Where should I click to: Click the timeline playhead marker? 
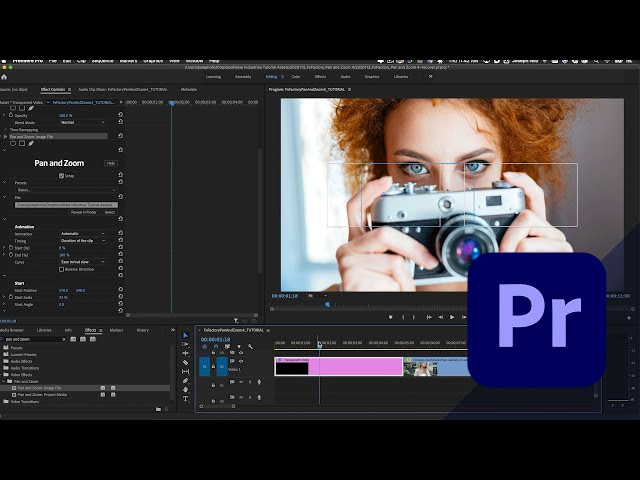coord(320,344)
